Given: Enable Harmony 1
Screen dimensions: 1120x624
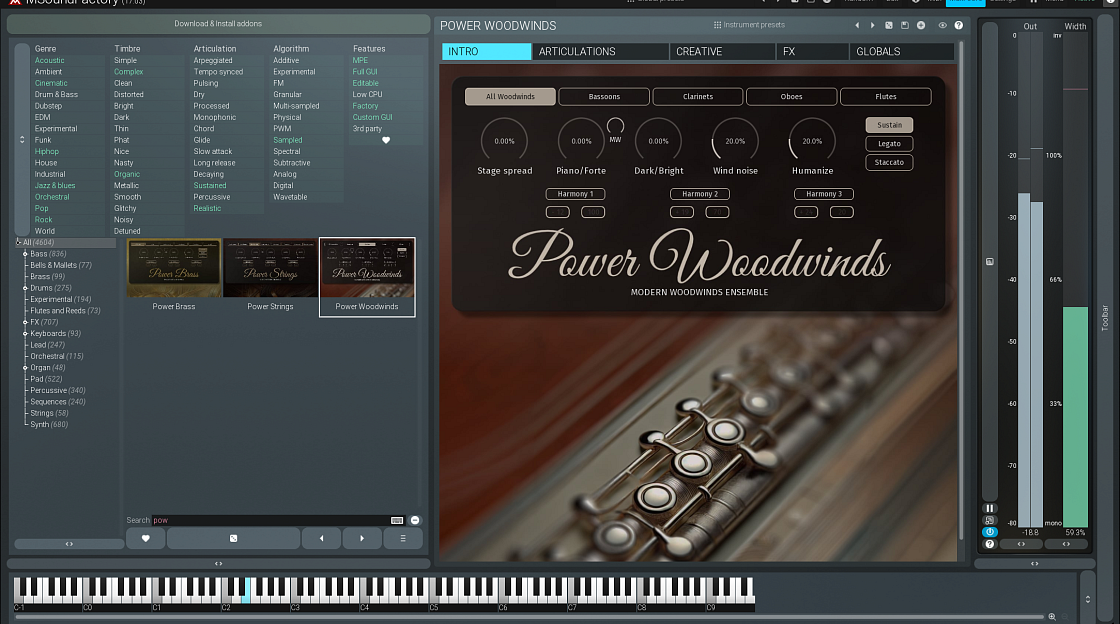Looking at the screenshot, I should [x=575, y=194].
